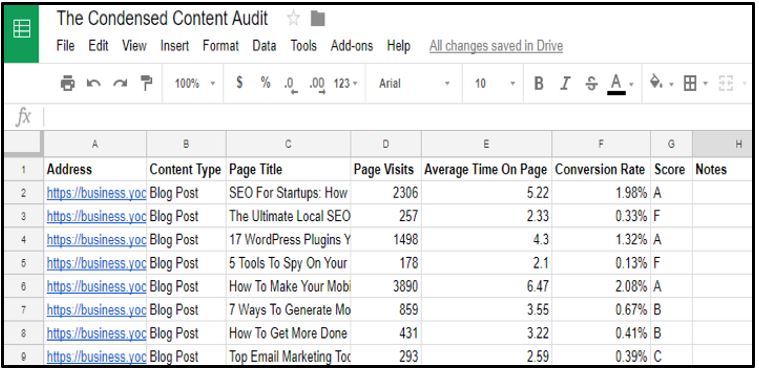Select conversion rate cell 0.33%
Image resolution: width=759 pixels, height=370 pixels.
601,216
